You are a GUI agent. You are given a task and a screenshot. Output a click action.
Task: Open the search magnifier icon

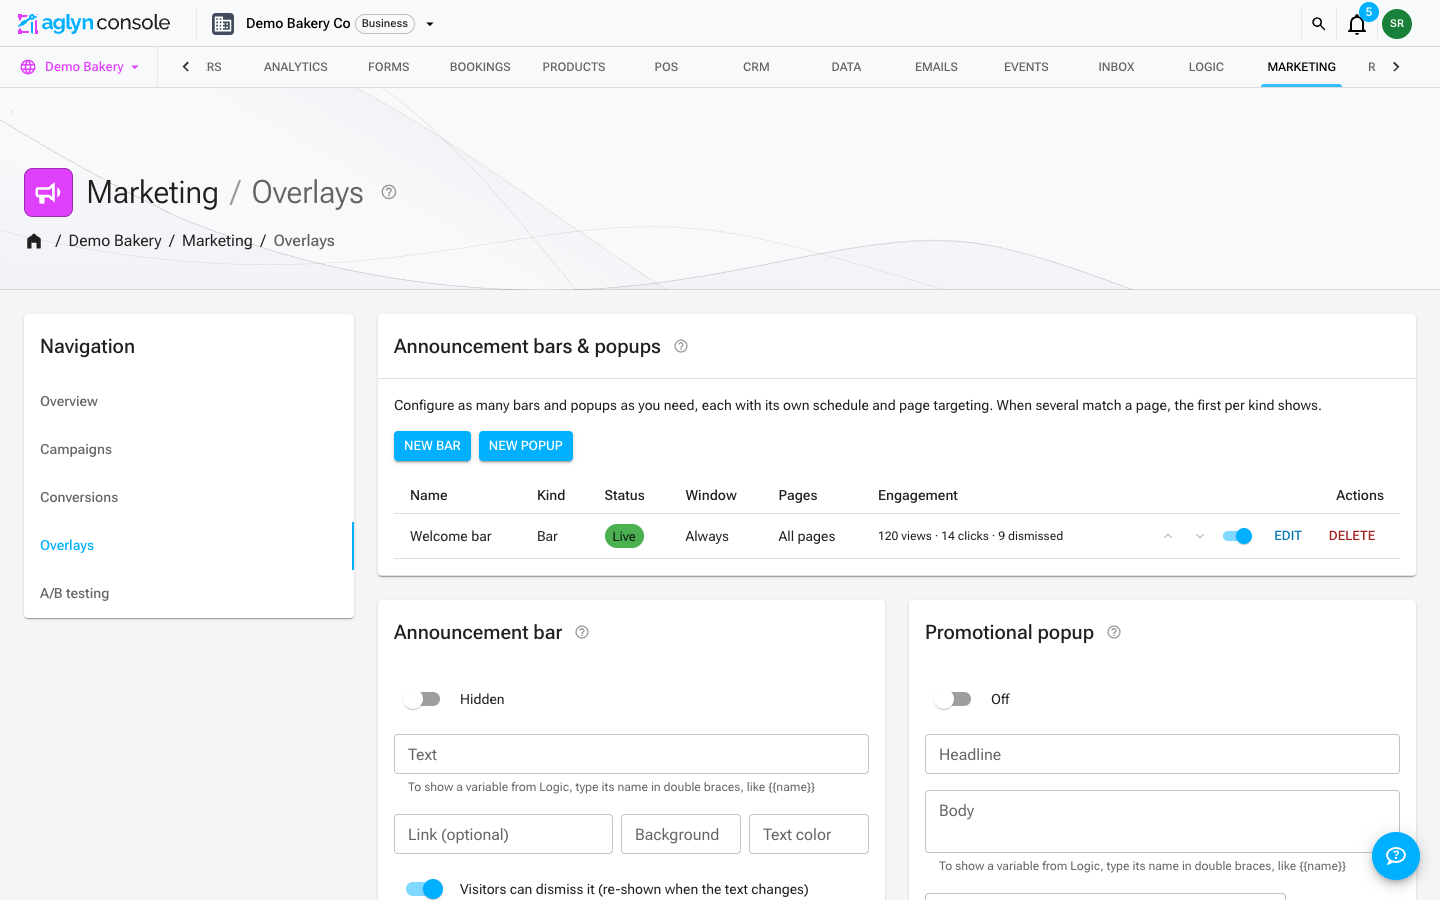[1318, 24]
